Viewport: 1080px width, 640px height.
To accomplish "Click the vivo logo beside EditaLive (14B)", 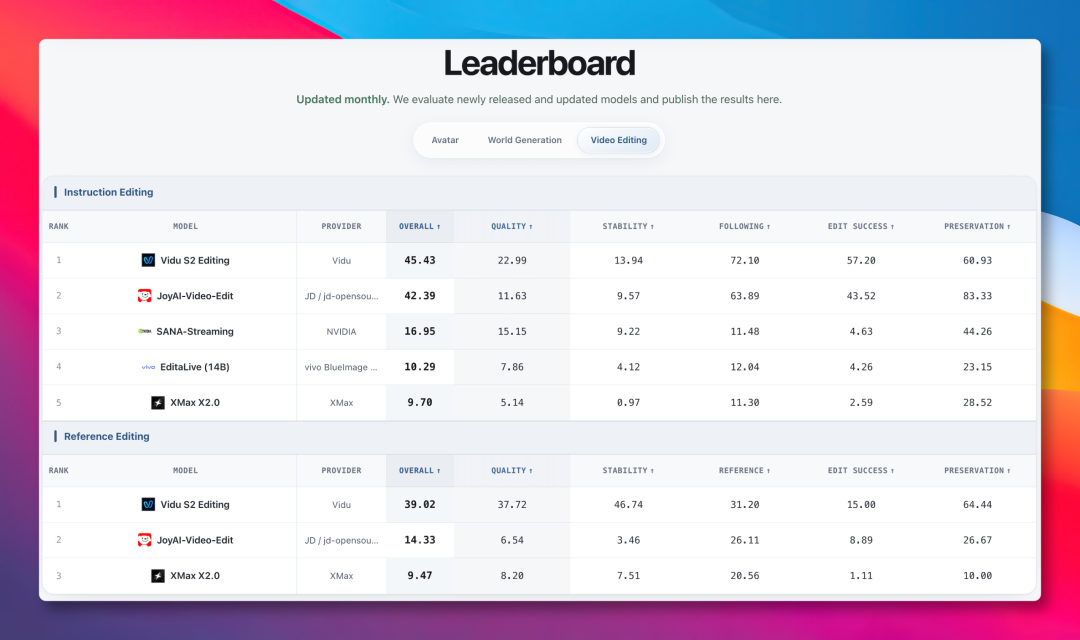I will (148, 367).
